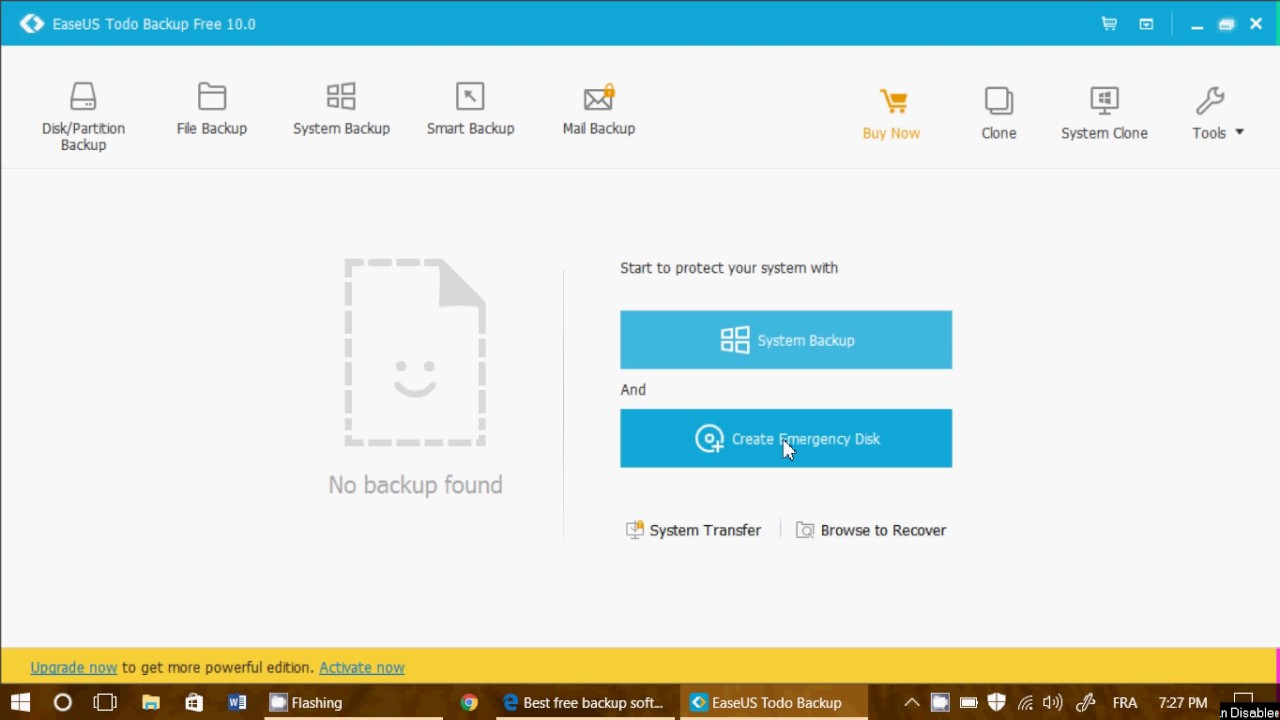Open Cortana search circle

point(62,702)
